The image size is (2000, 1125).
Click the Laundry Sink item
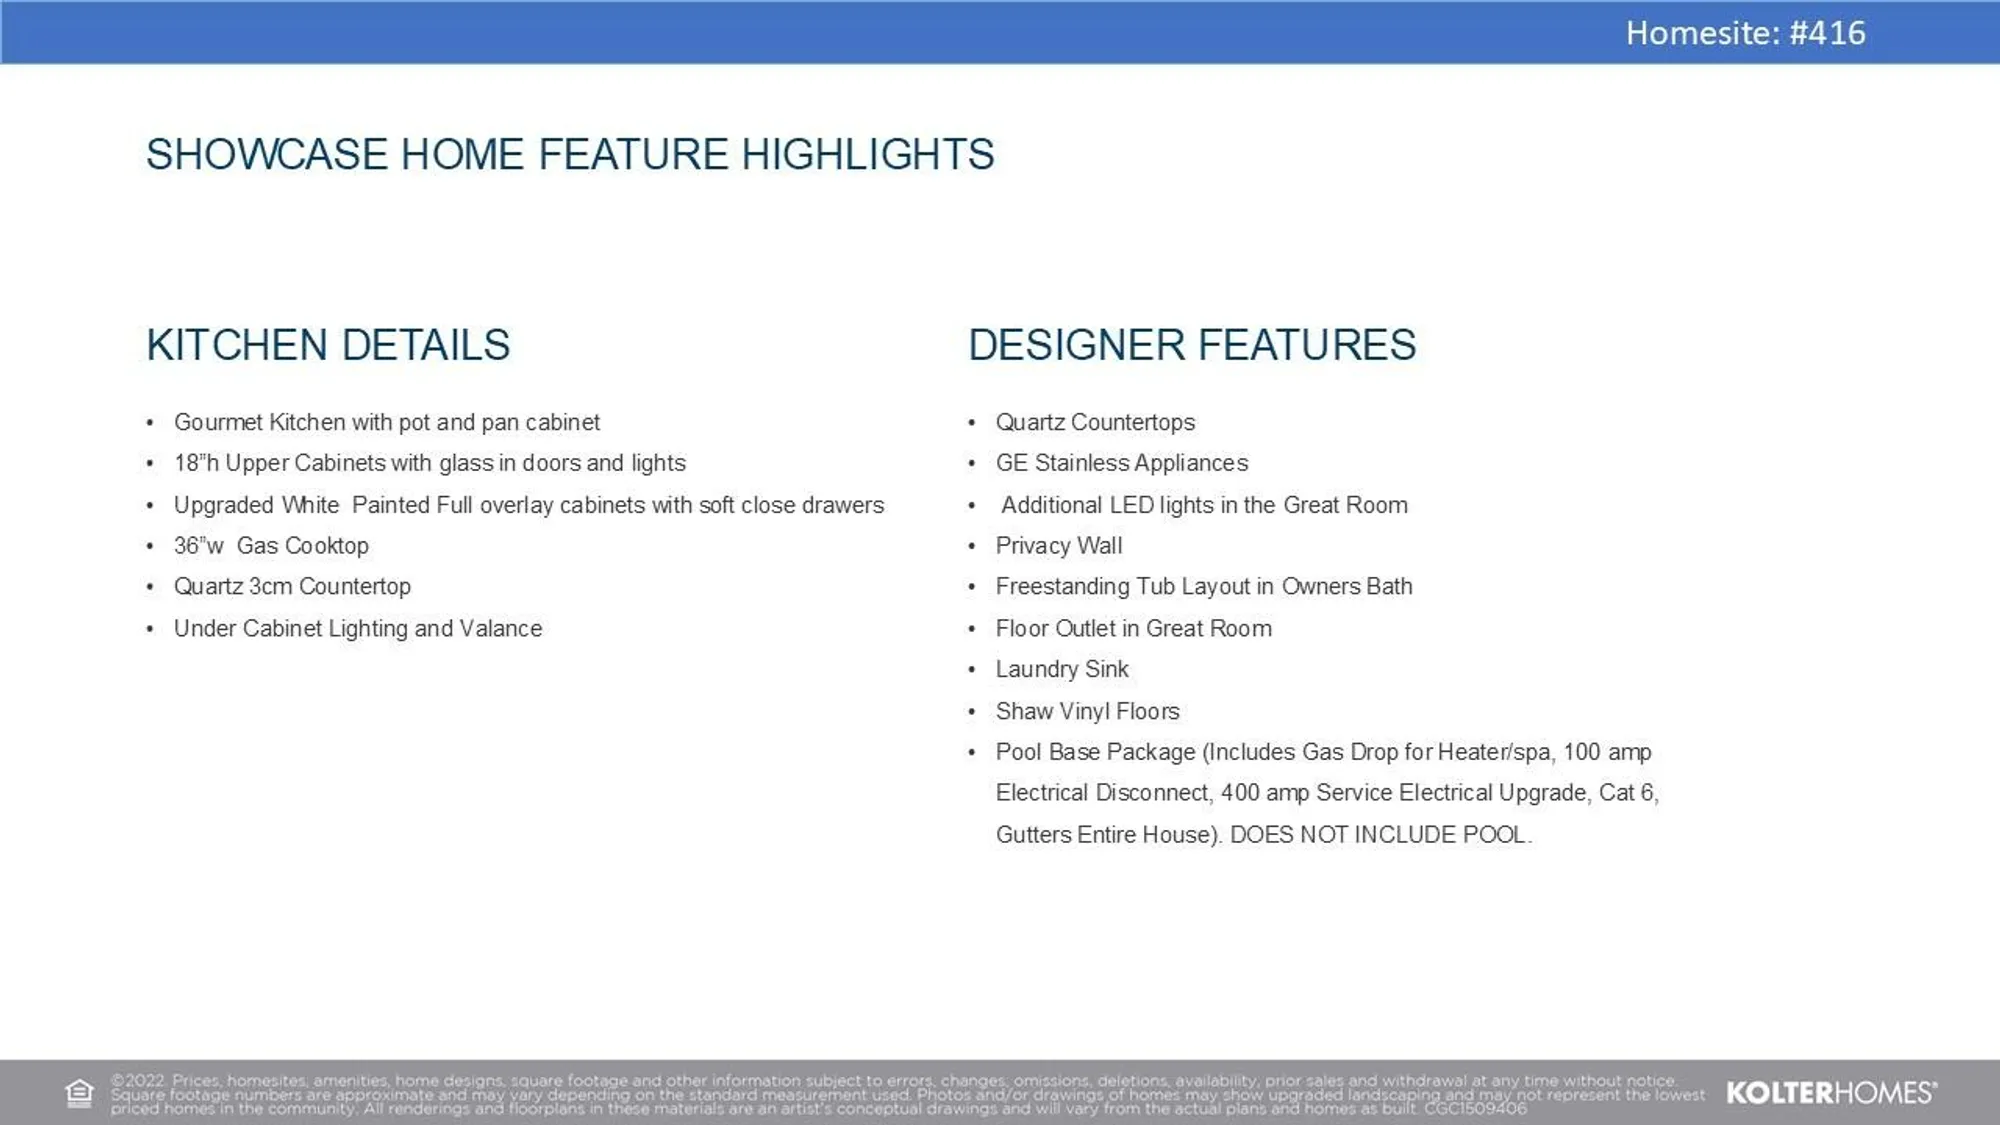coord(1061,669)
